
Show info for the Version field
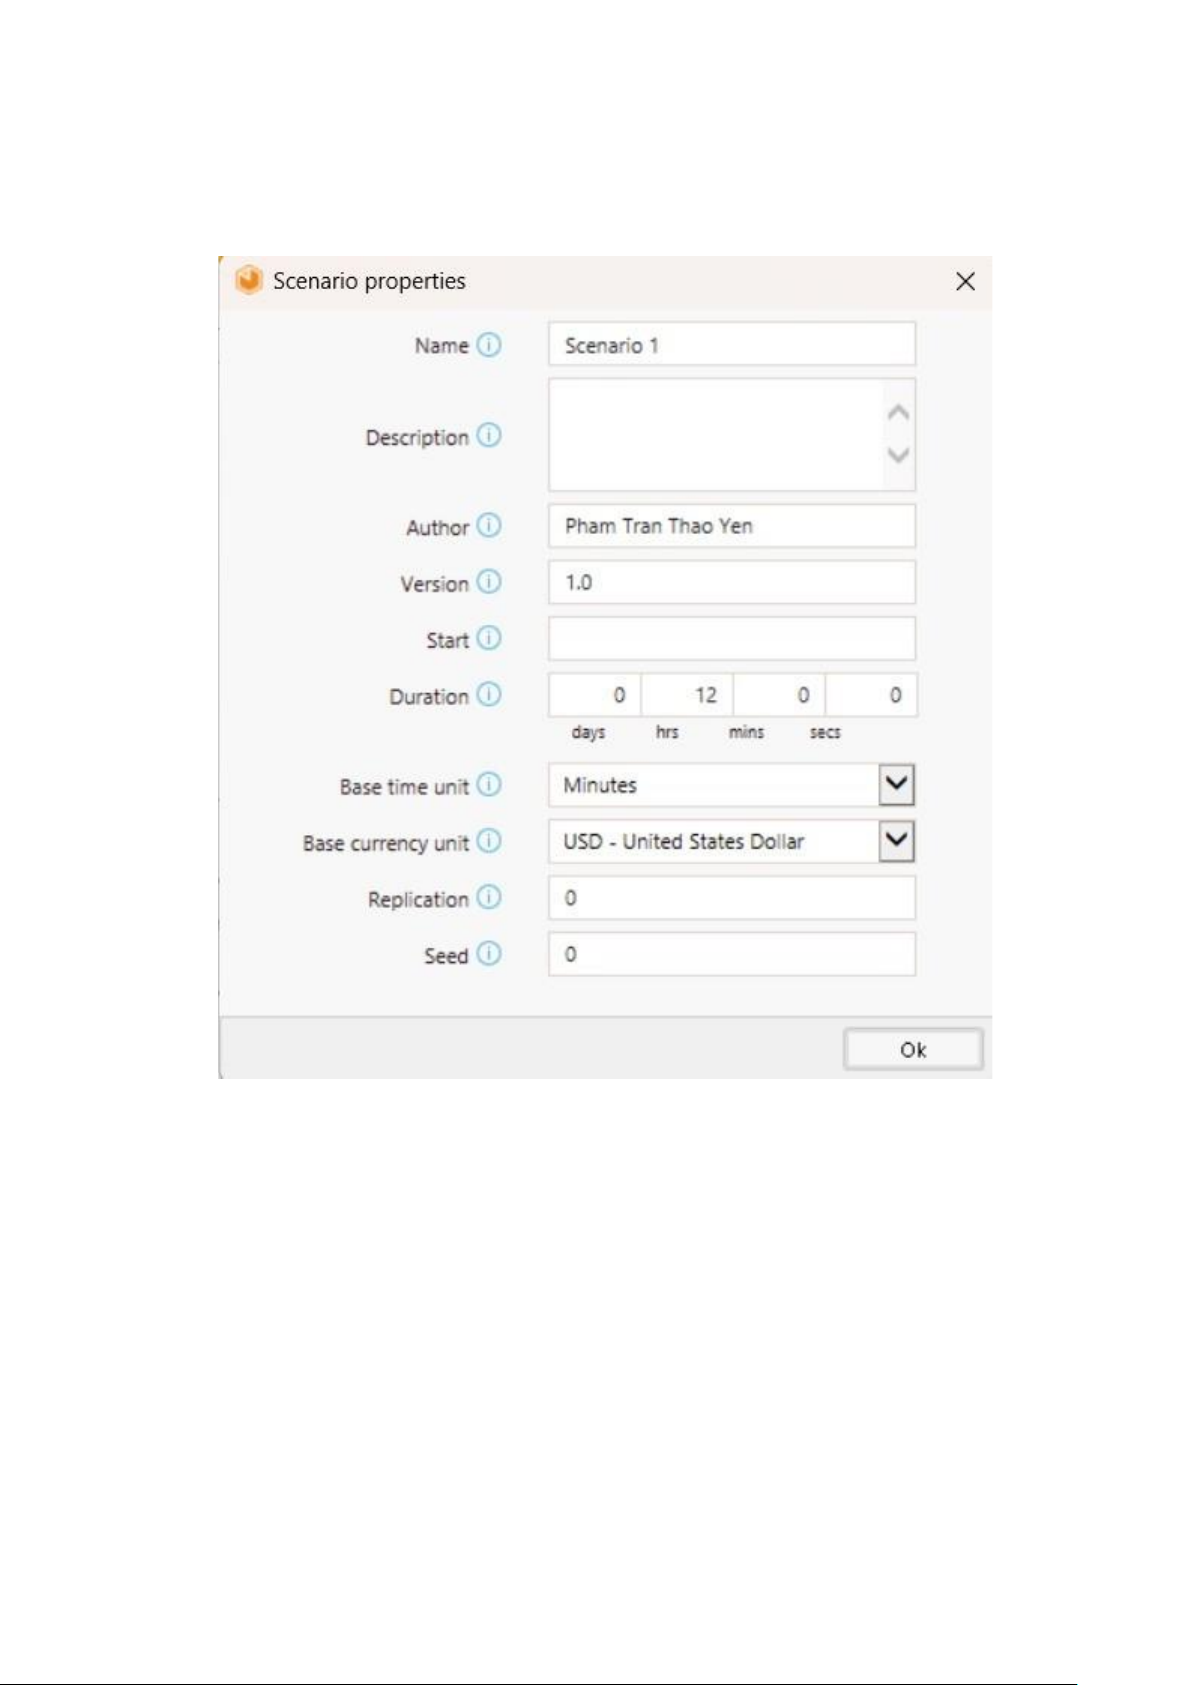point(488,582)
